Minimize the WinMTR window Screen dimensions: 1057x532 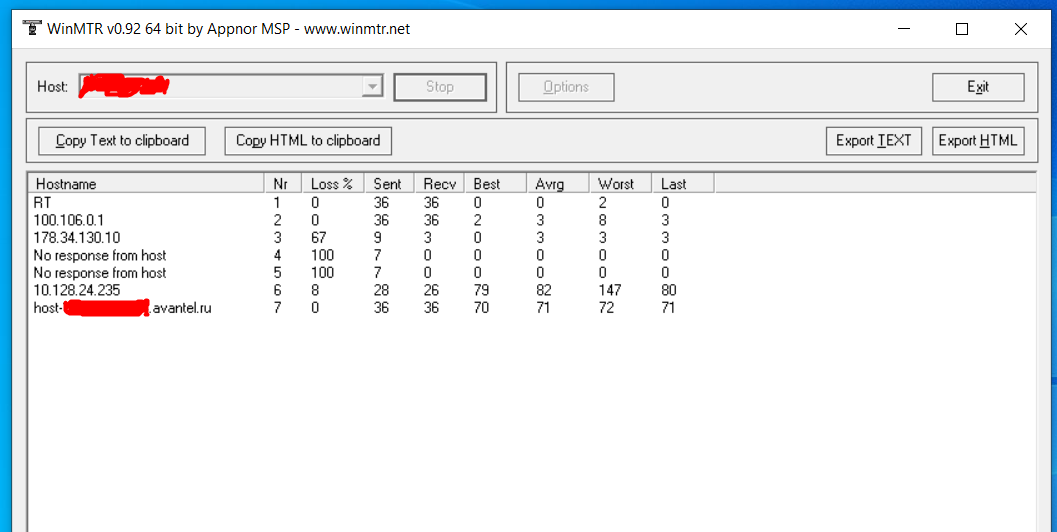(903, 29)
